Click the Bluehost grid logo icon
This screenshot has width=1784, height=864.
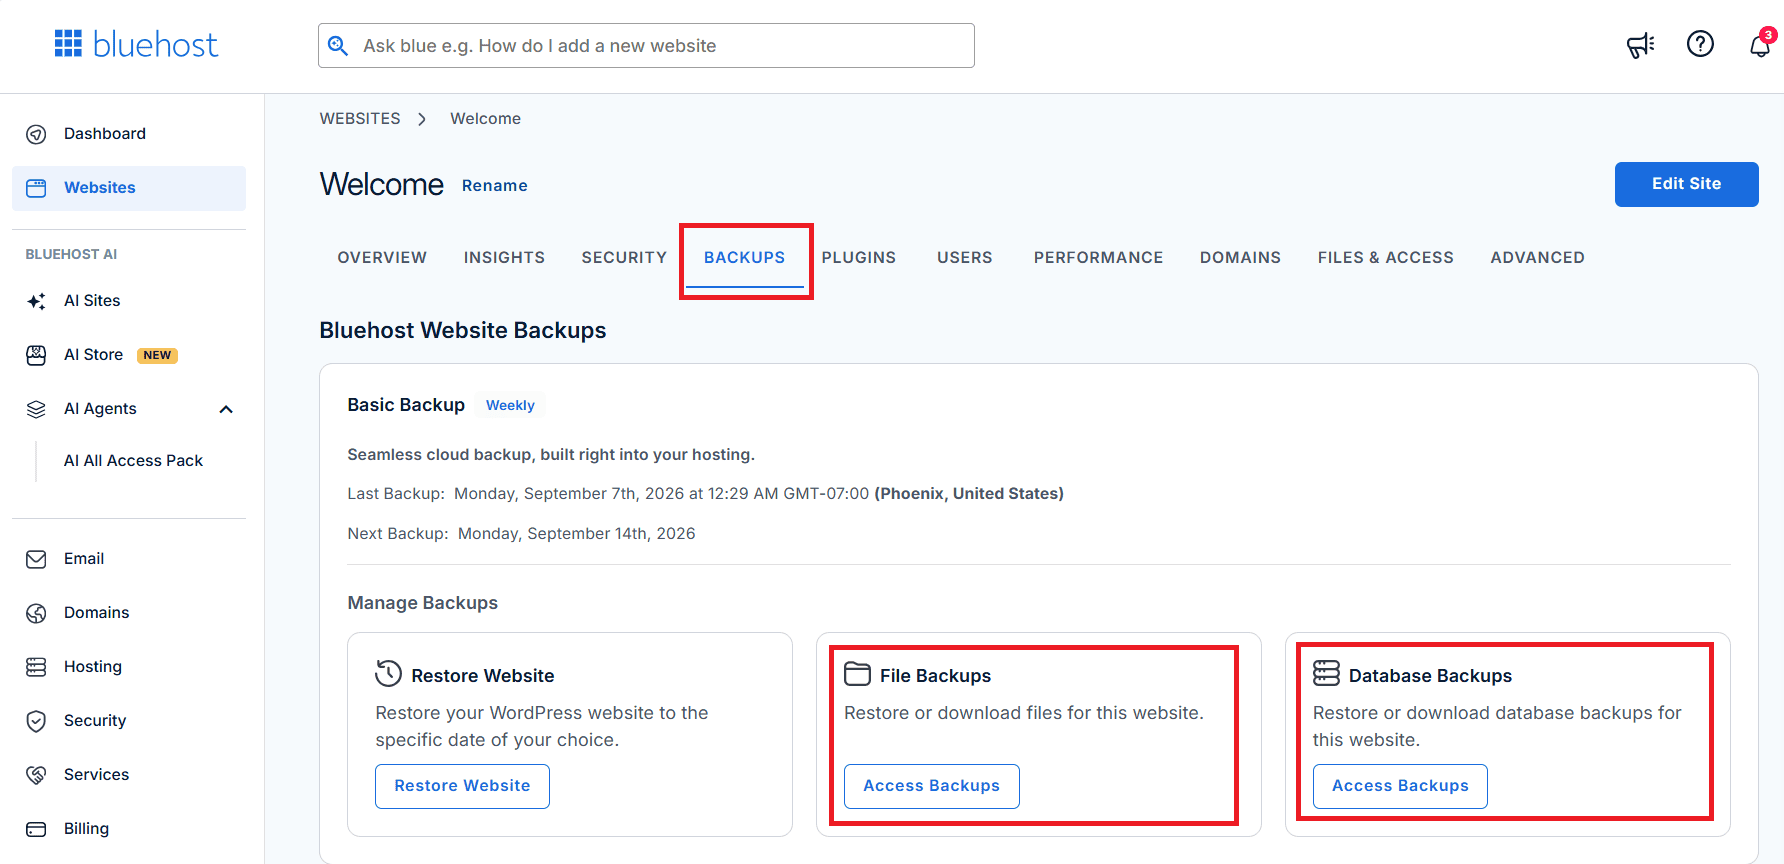click(x=68, y=44)
